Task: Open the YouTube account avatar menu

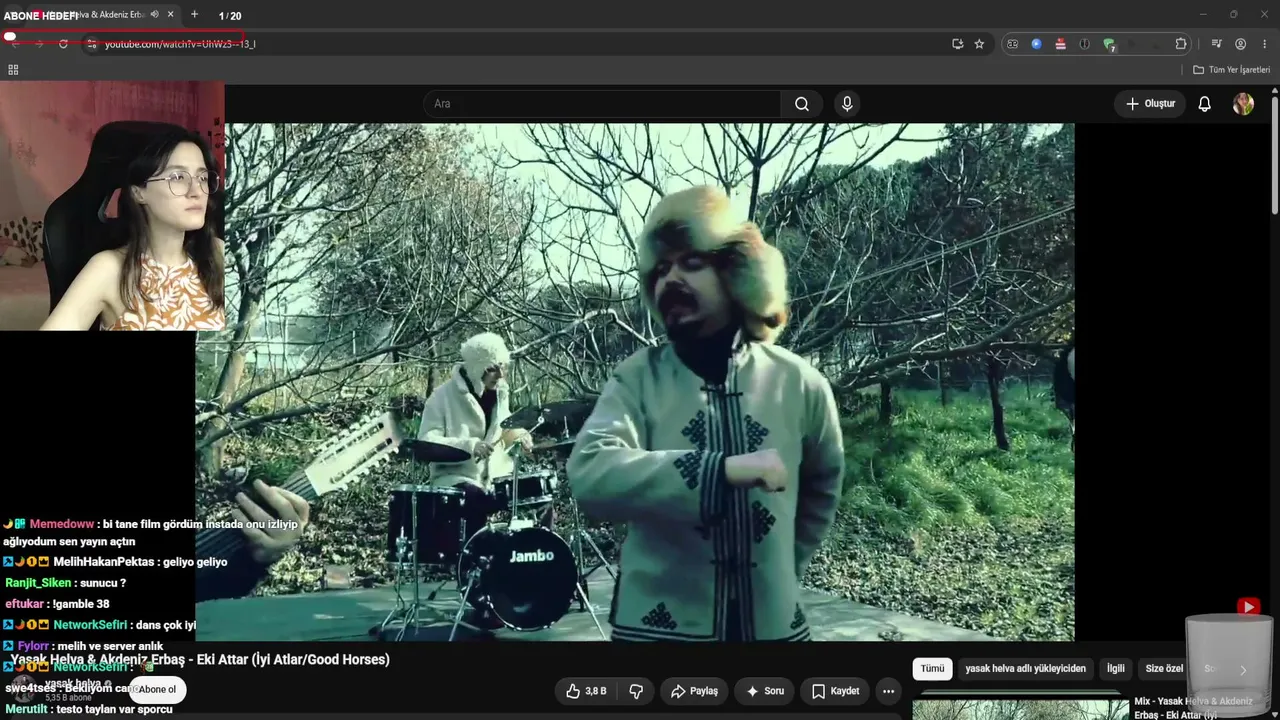Action: click(1243, 104)
